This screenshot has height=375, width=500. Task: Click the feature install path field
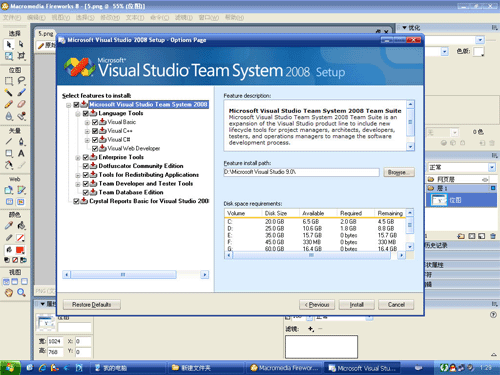coord(301,172)
